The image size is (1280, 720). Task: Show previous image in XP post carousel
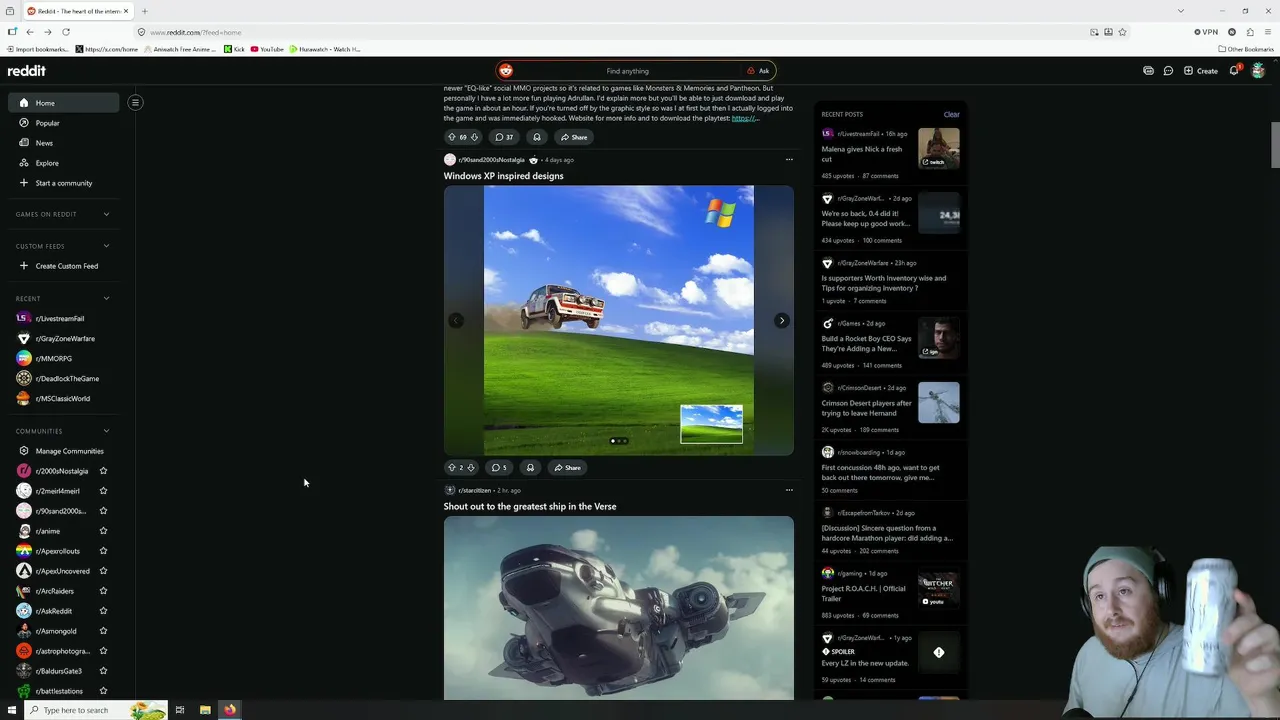coord(456,321)
